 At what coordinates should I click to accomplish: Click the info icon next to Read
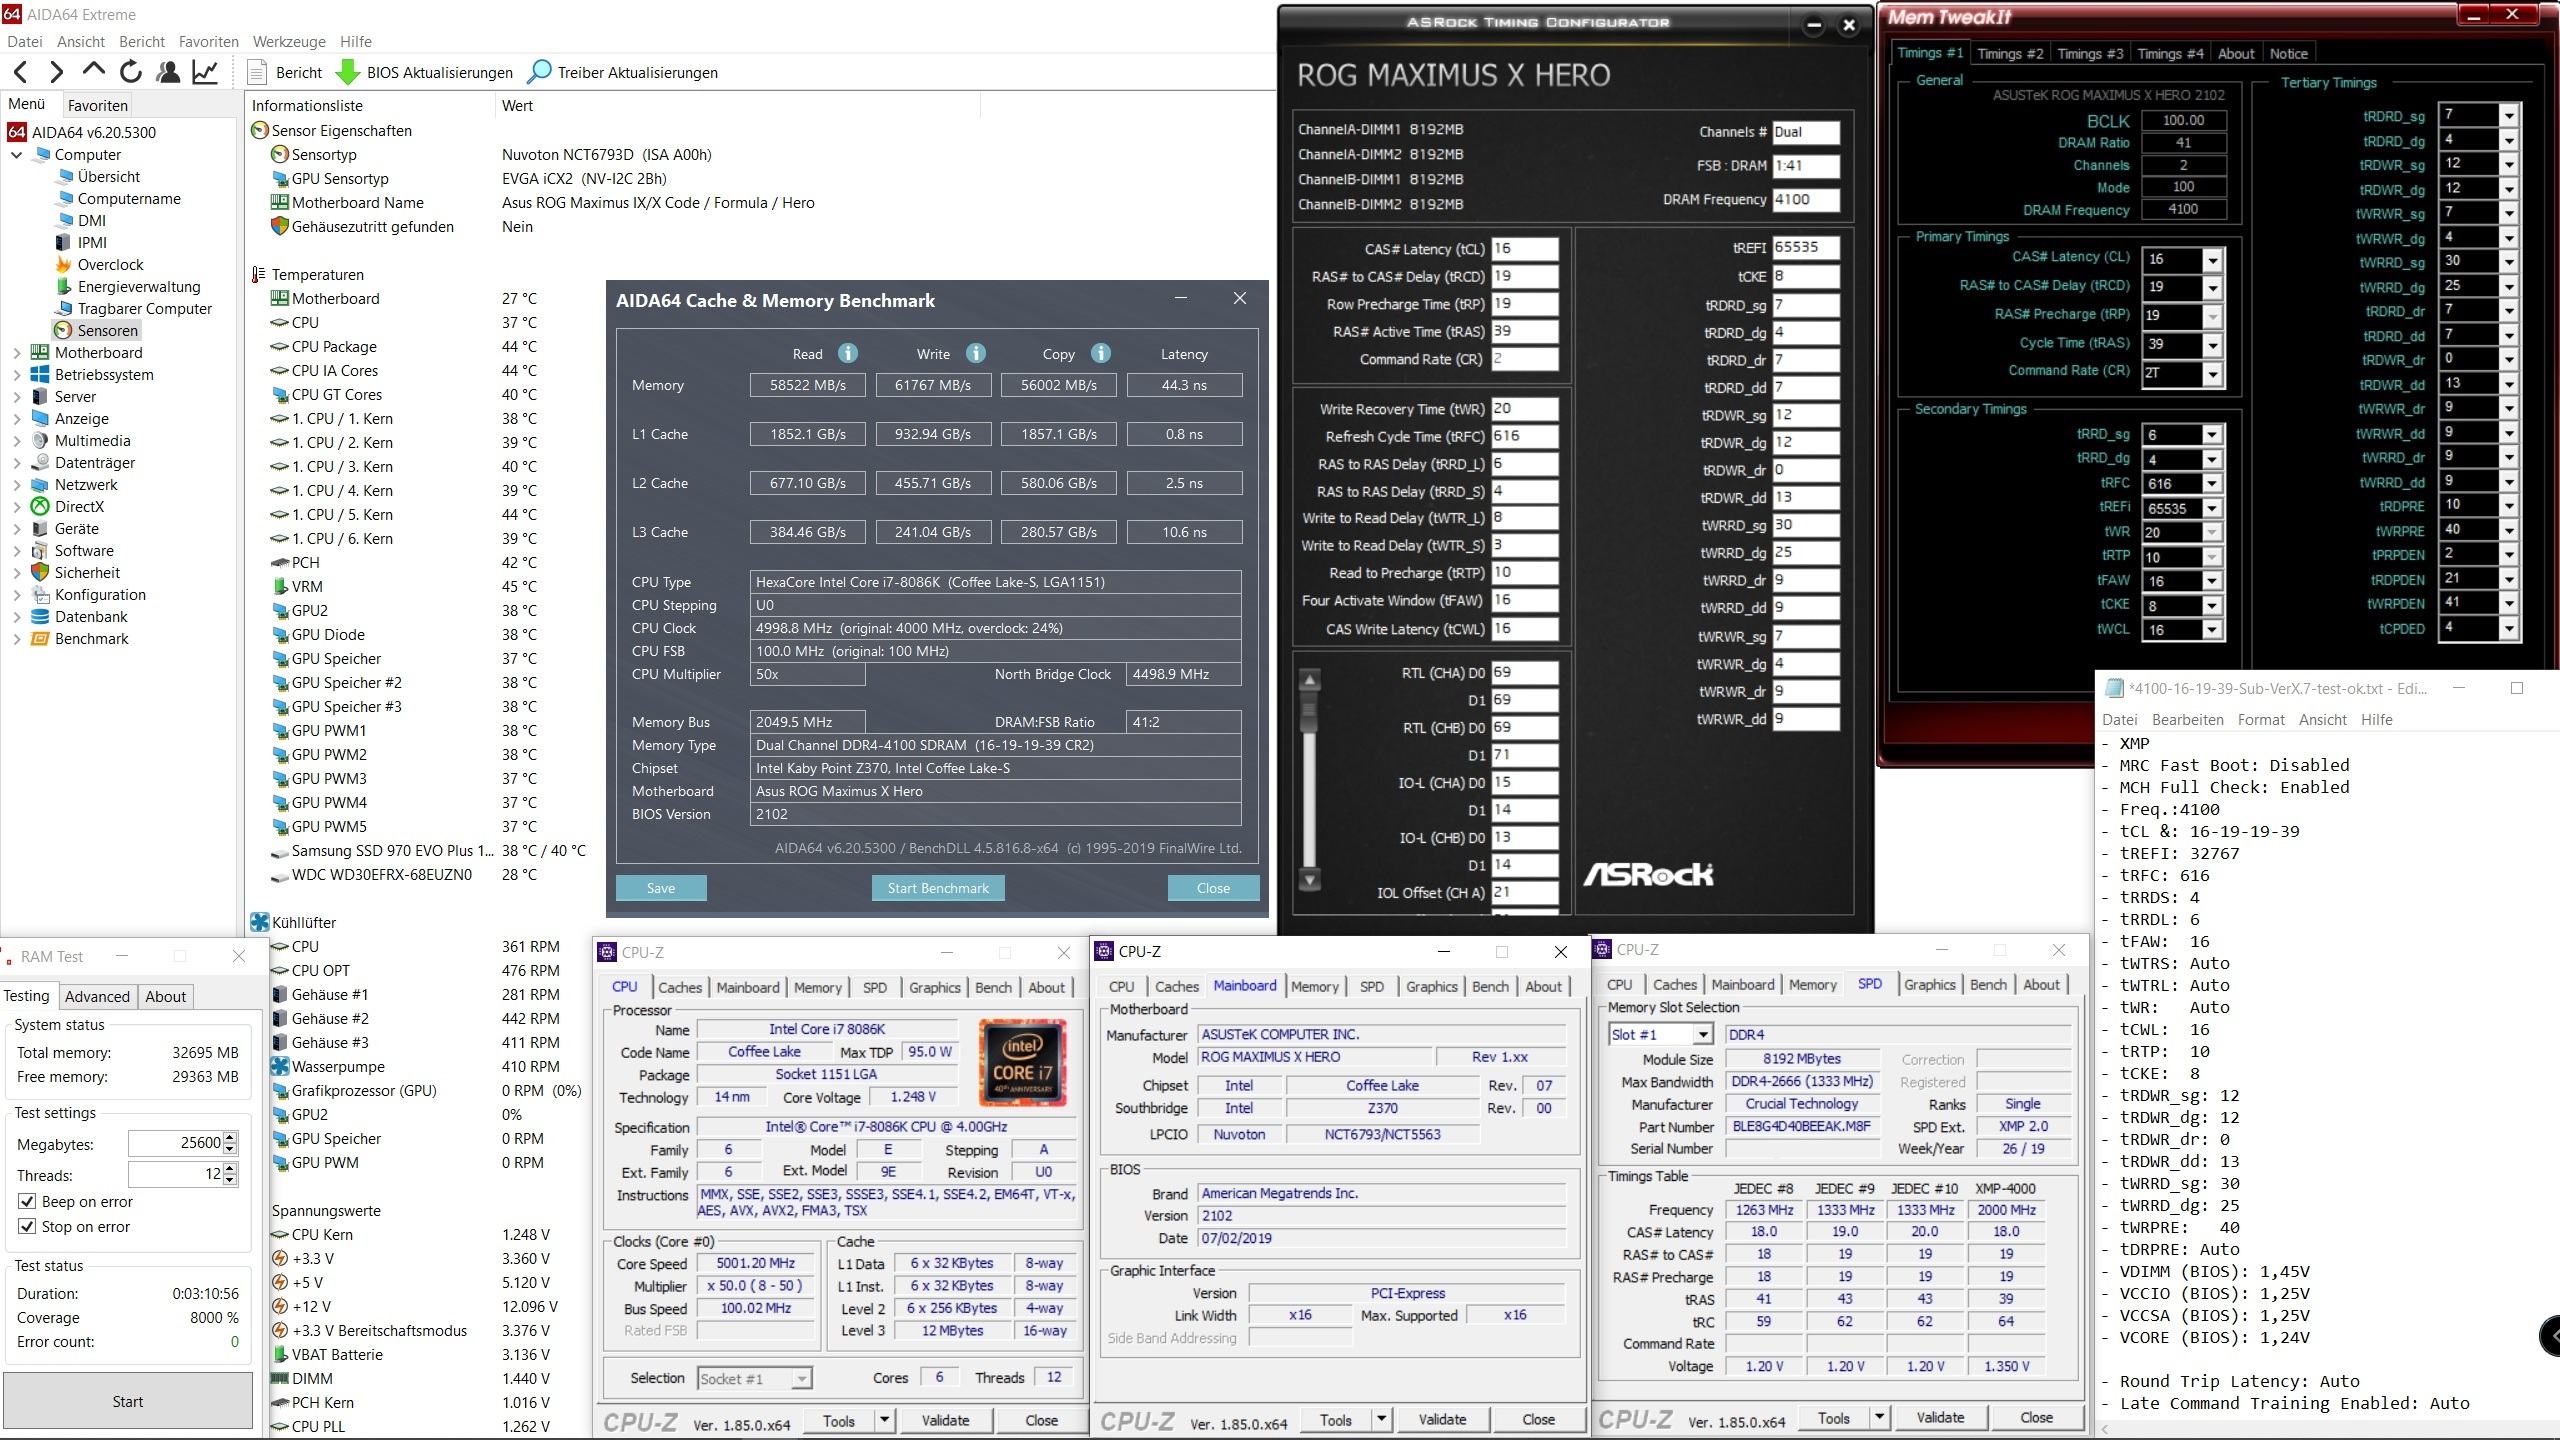[848, 353]
